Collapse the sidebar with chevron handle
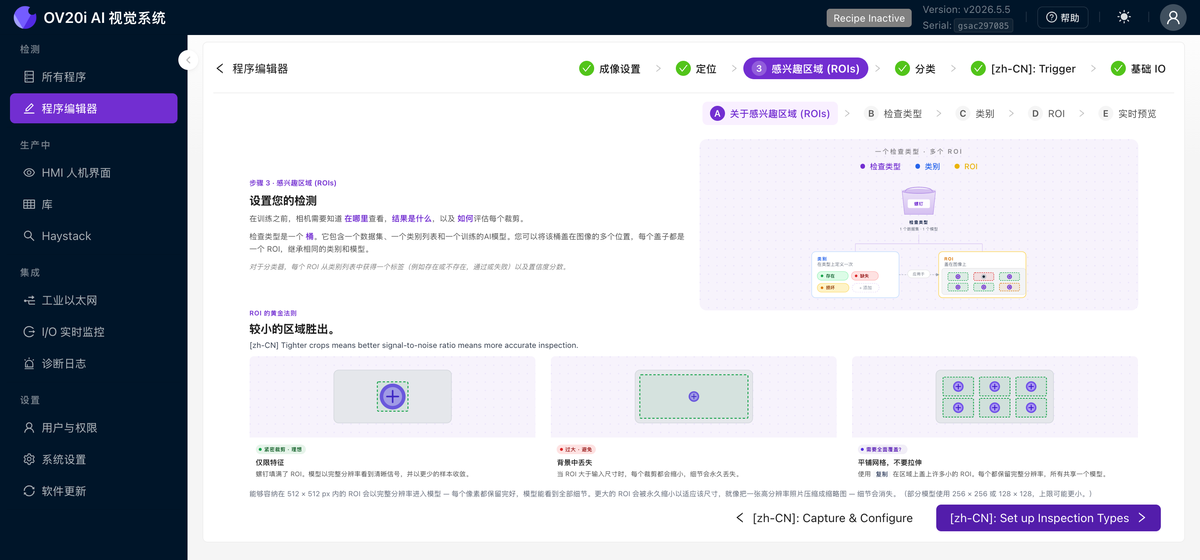 tap(188, 60)
